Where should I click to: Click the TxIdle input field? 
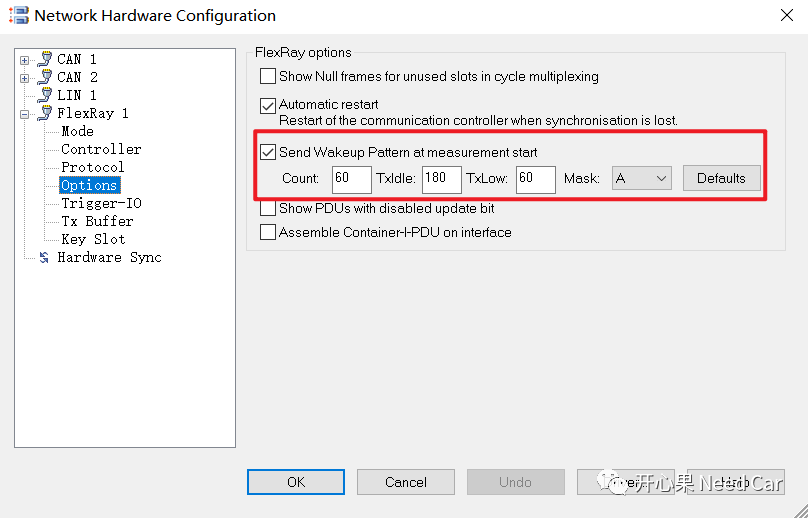tap(442, 179)
